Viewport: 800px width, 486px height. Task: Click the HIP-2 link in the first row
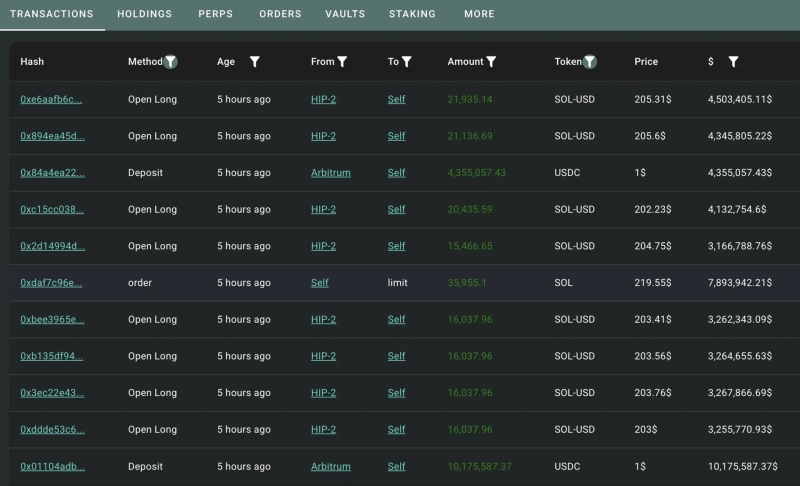(x=323, y=100)
